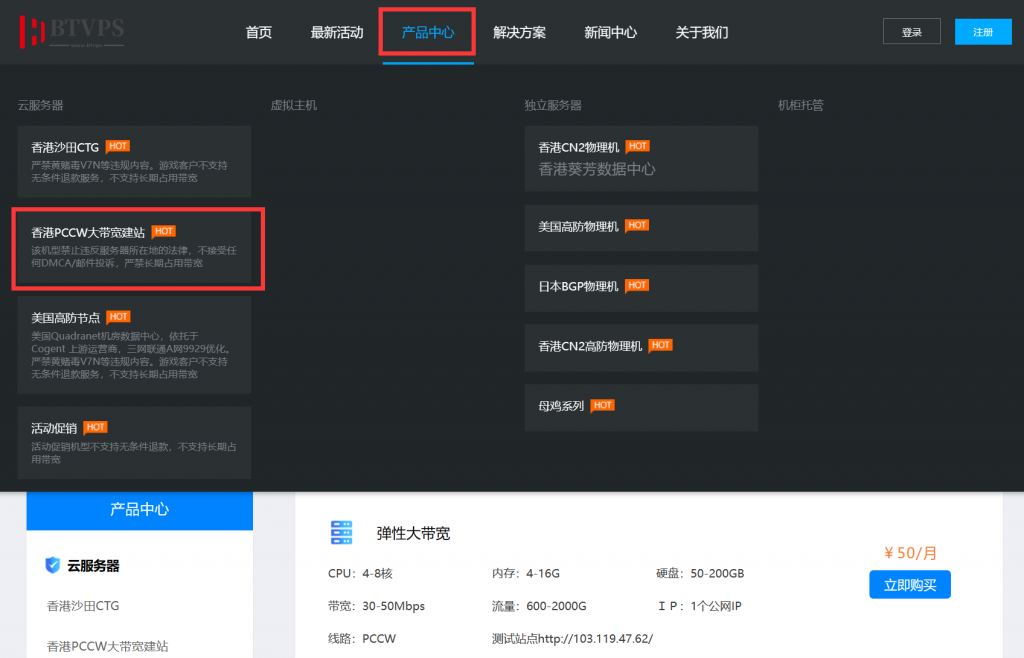Viewport: 1024px width, 658px height.
Task: Open the 香港沙田CTG cloud server card
Action: [x=135, y=162]
